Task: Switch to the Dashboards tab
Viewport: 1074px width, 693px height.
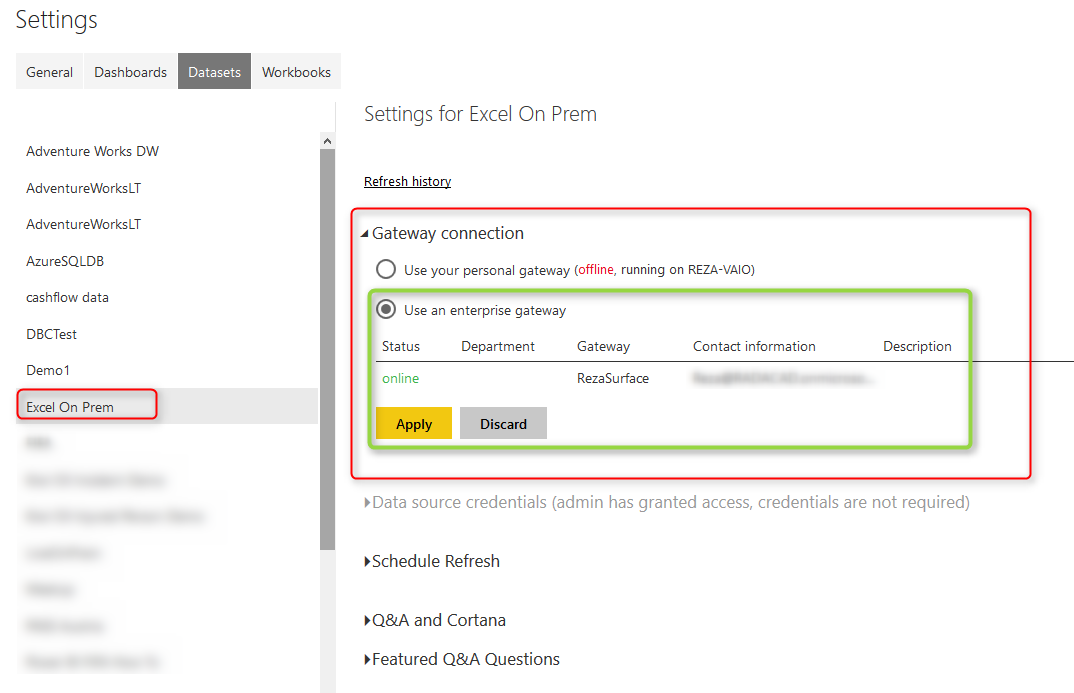Action: (129, 71)
